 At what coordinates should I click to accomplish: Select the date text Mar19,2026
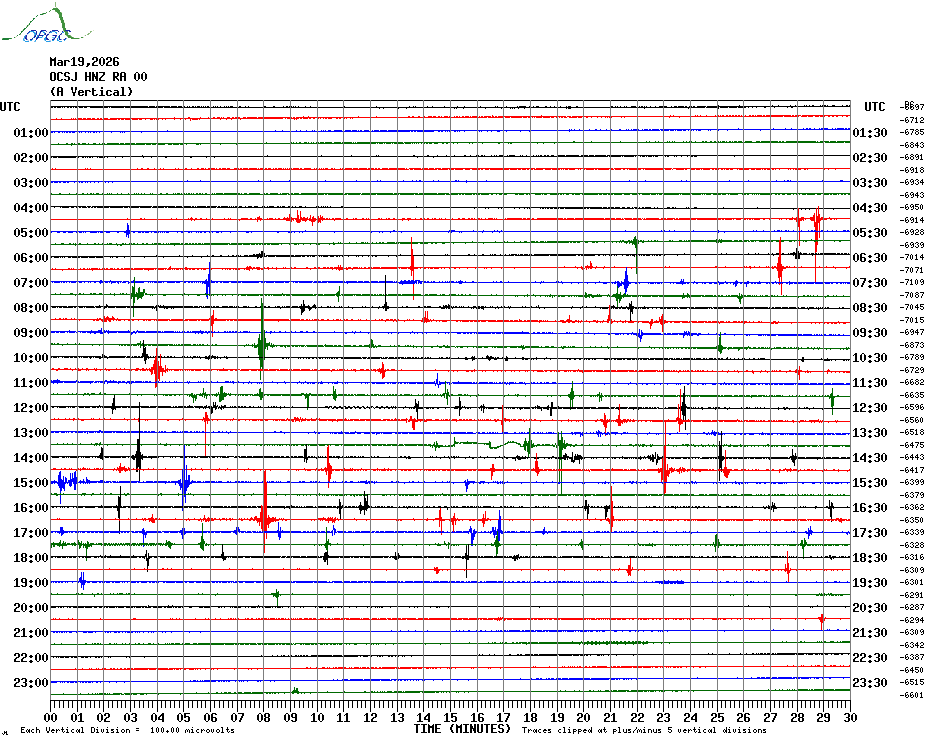click(84, 62)
